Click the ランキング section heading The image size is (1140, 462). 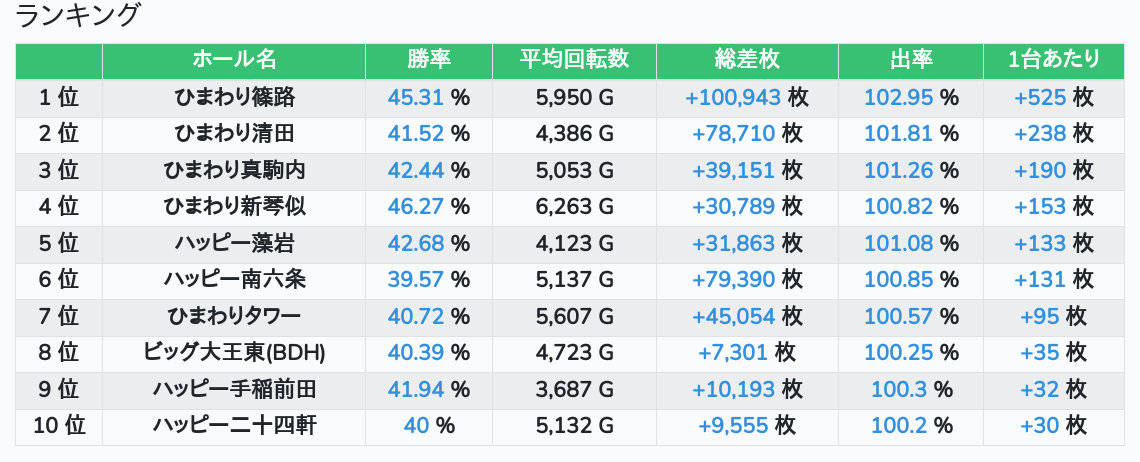78,16
